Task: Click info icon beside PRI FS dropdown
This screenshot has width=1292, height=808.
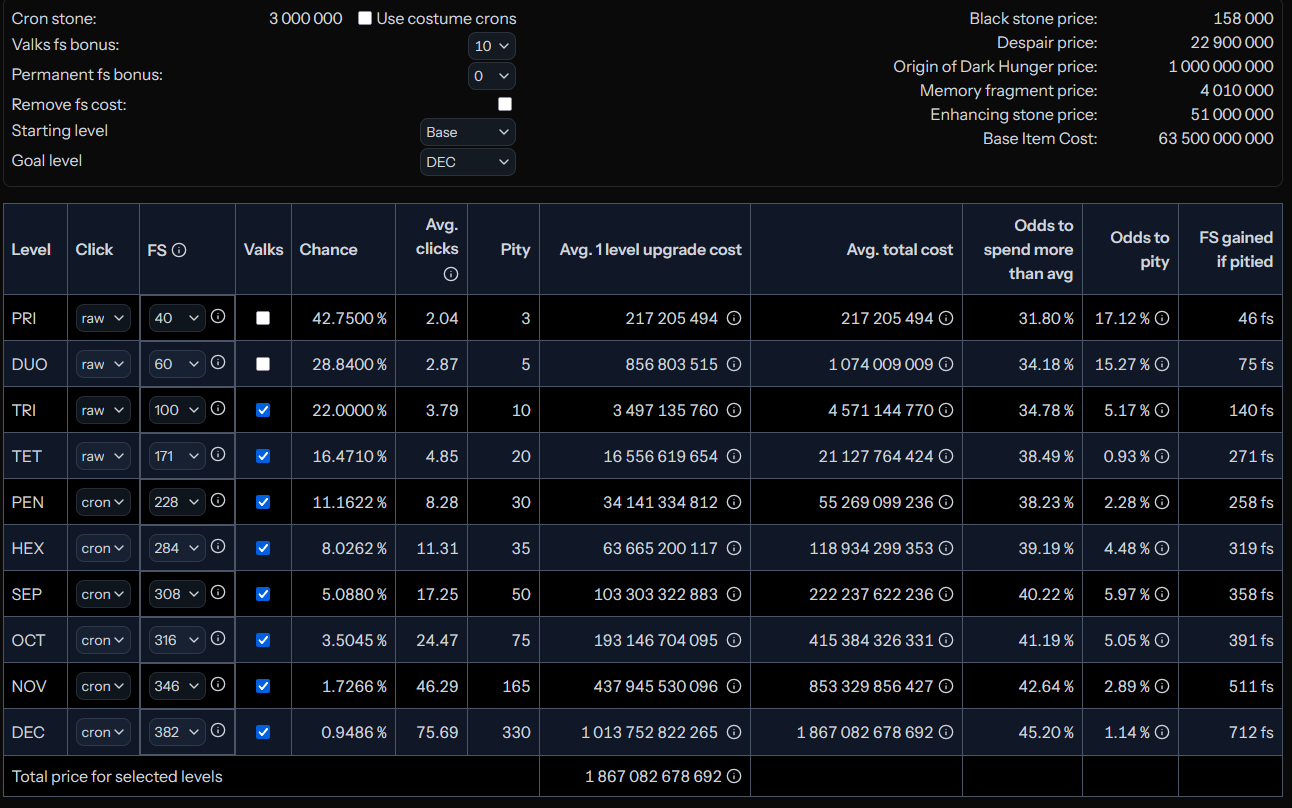Action: coord(218,317)
